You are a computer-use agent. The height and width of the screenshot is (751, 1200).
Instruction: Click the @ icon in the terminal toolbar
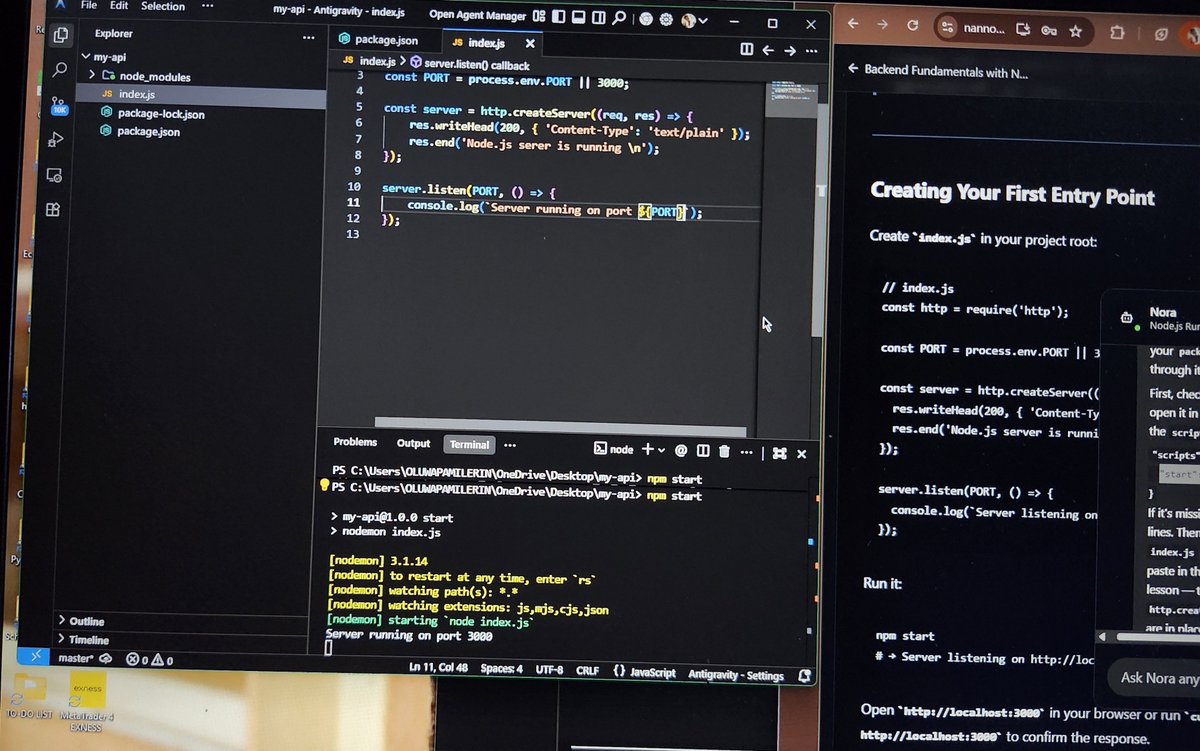[681, 451]
